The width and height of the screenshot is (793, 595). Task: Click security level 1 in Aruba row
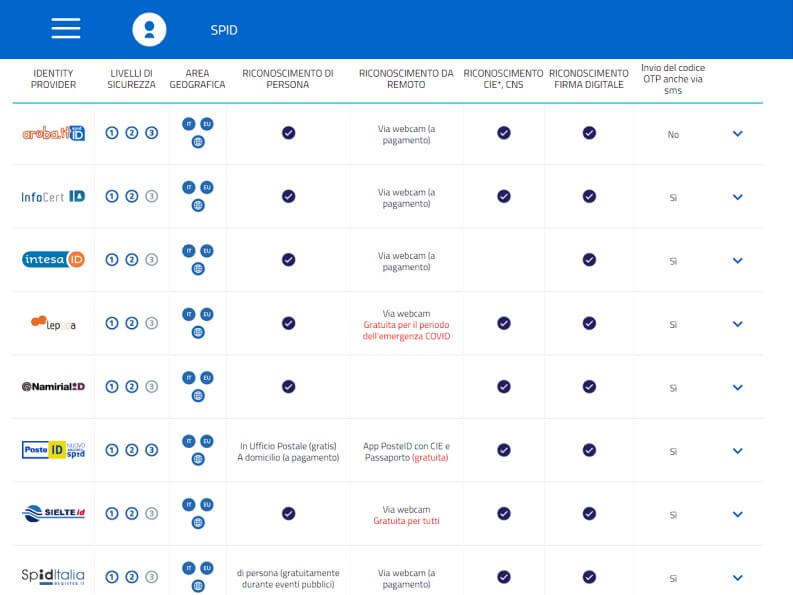[x=112, y=133]
